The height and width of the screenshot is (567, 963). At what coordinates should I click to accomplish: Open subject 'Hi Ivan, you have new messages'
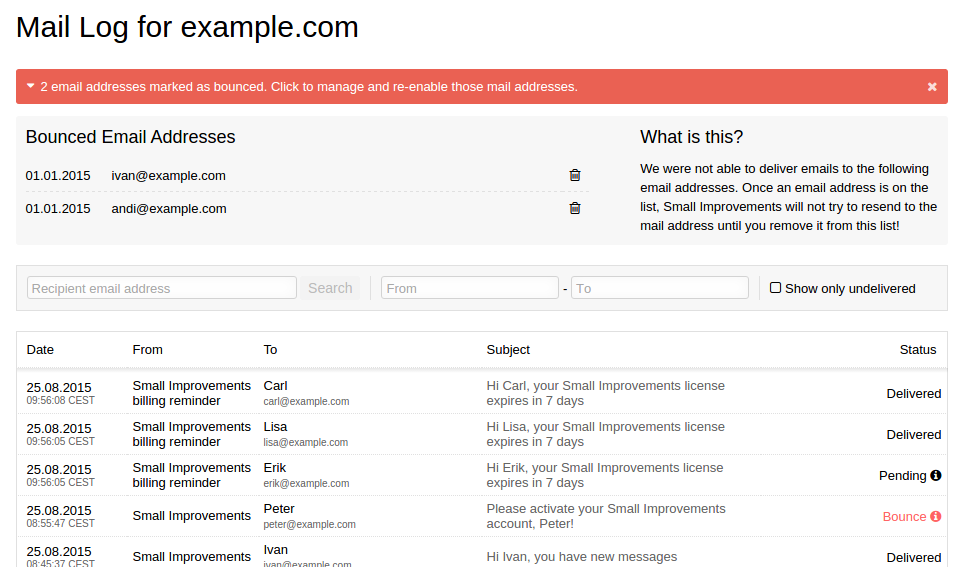pyautogui.click(x=582, y=557)
